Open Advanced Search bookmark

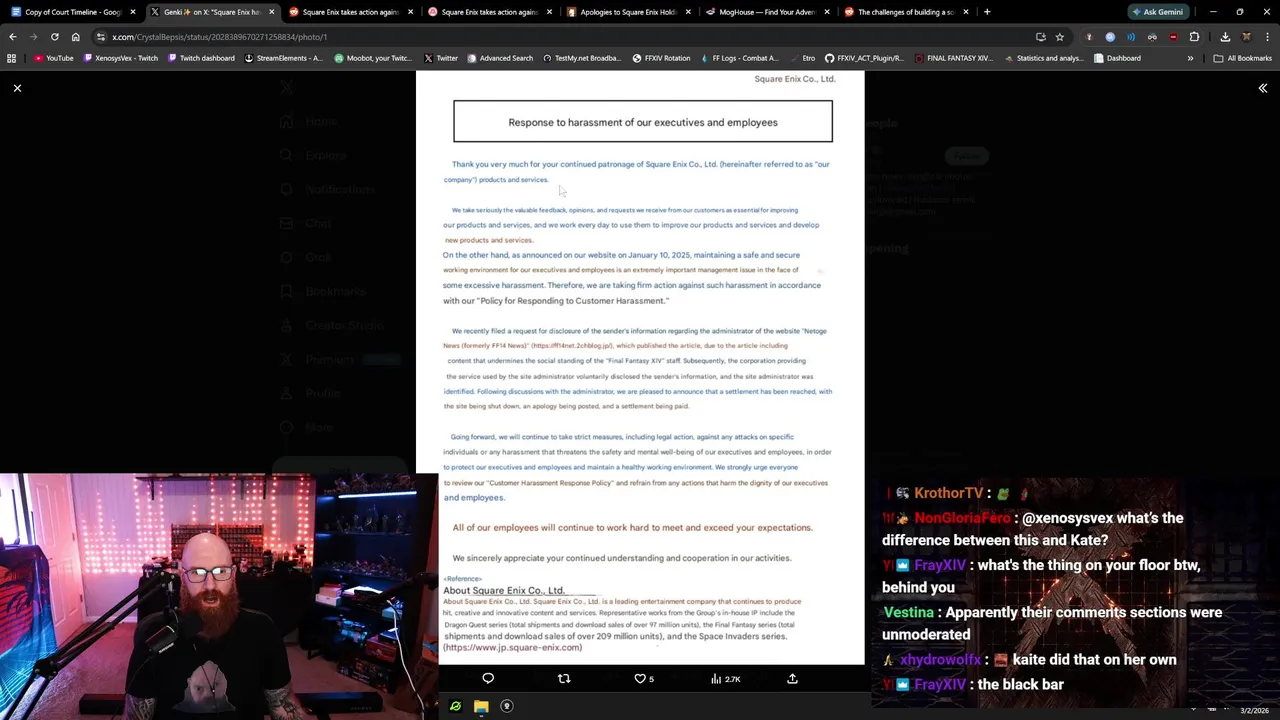[x=499, y=58]
